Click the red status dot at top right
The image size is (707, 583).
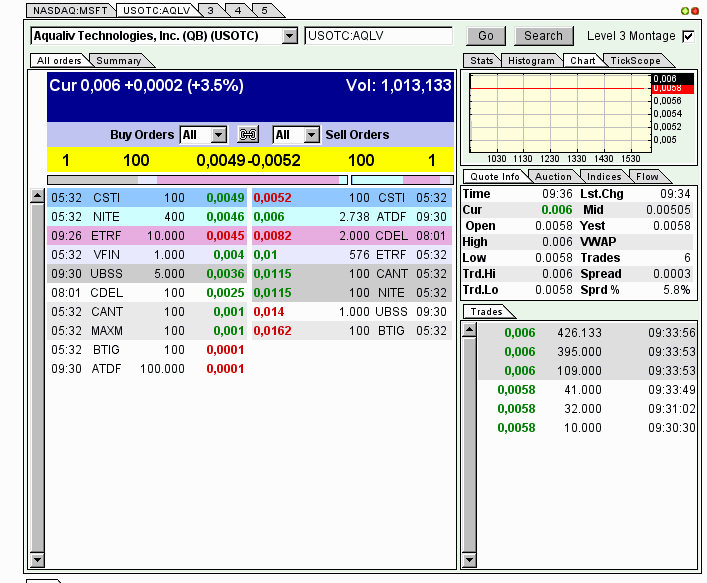(x=694, y=11)
